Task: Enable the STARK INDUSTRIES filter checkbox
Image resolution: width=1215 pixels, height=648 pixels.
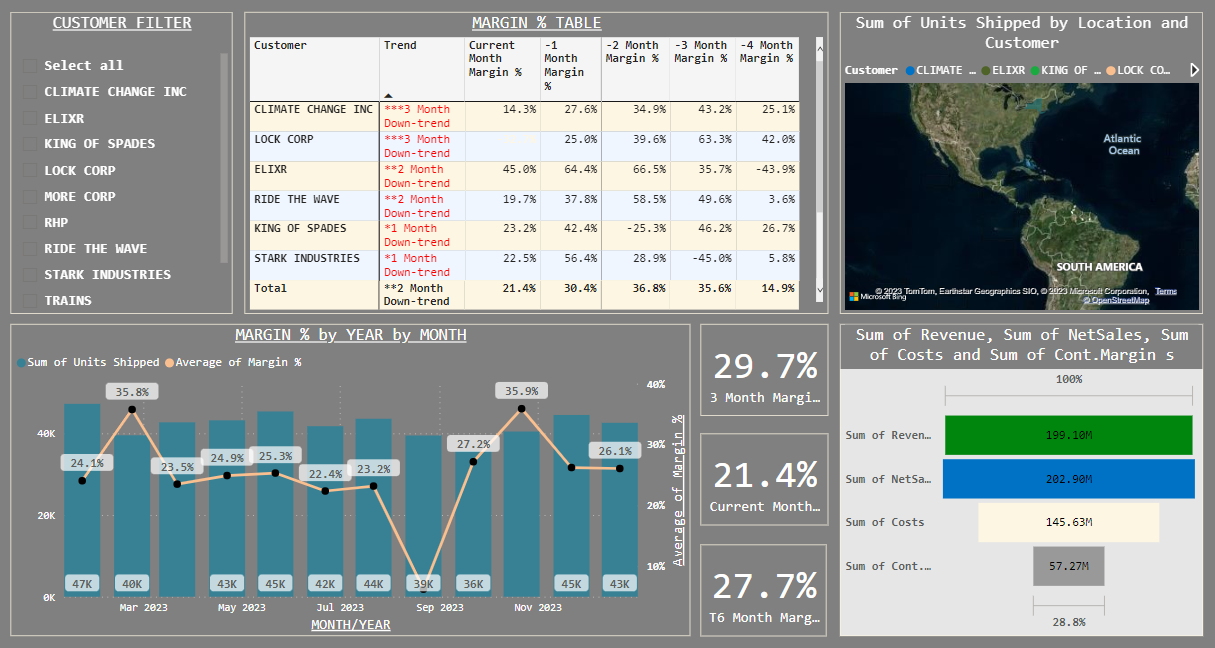Action: 28,274
